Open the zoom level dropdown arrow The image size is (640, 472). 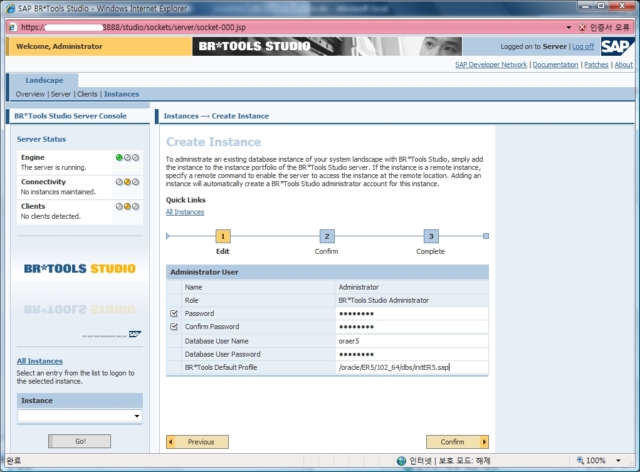pyautogui.click(x=618, y=461)
